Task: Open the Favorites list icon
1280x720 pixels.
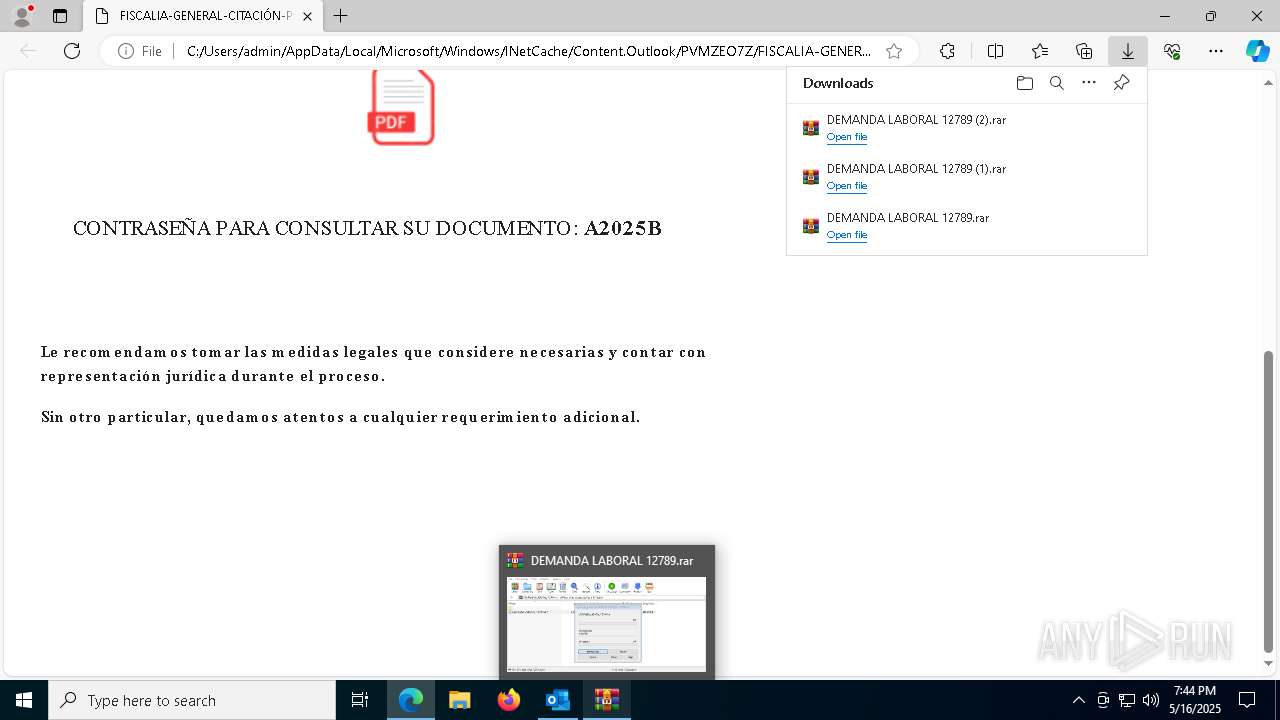Action: click(1040, 51)
